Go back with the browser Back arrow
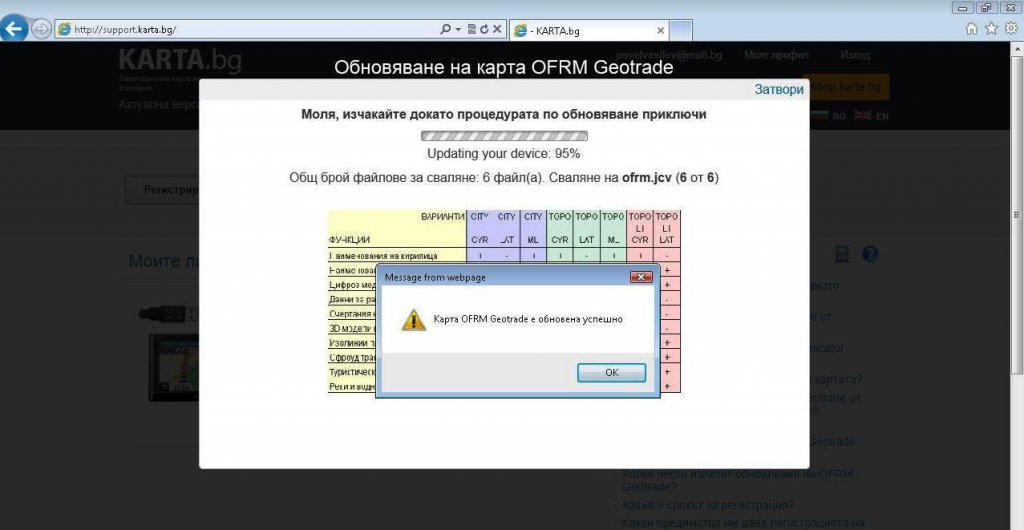 coord(14,29)
